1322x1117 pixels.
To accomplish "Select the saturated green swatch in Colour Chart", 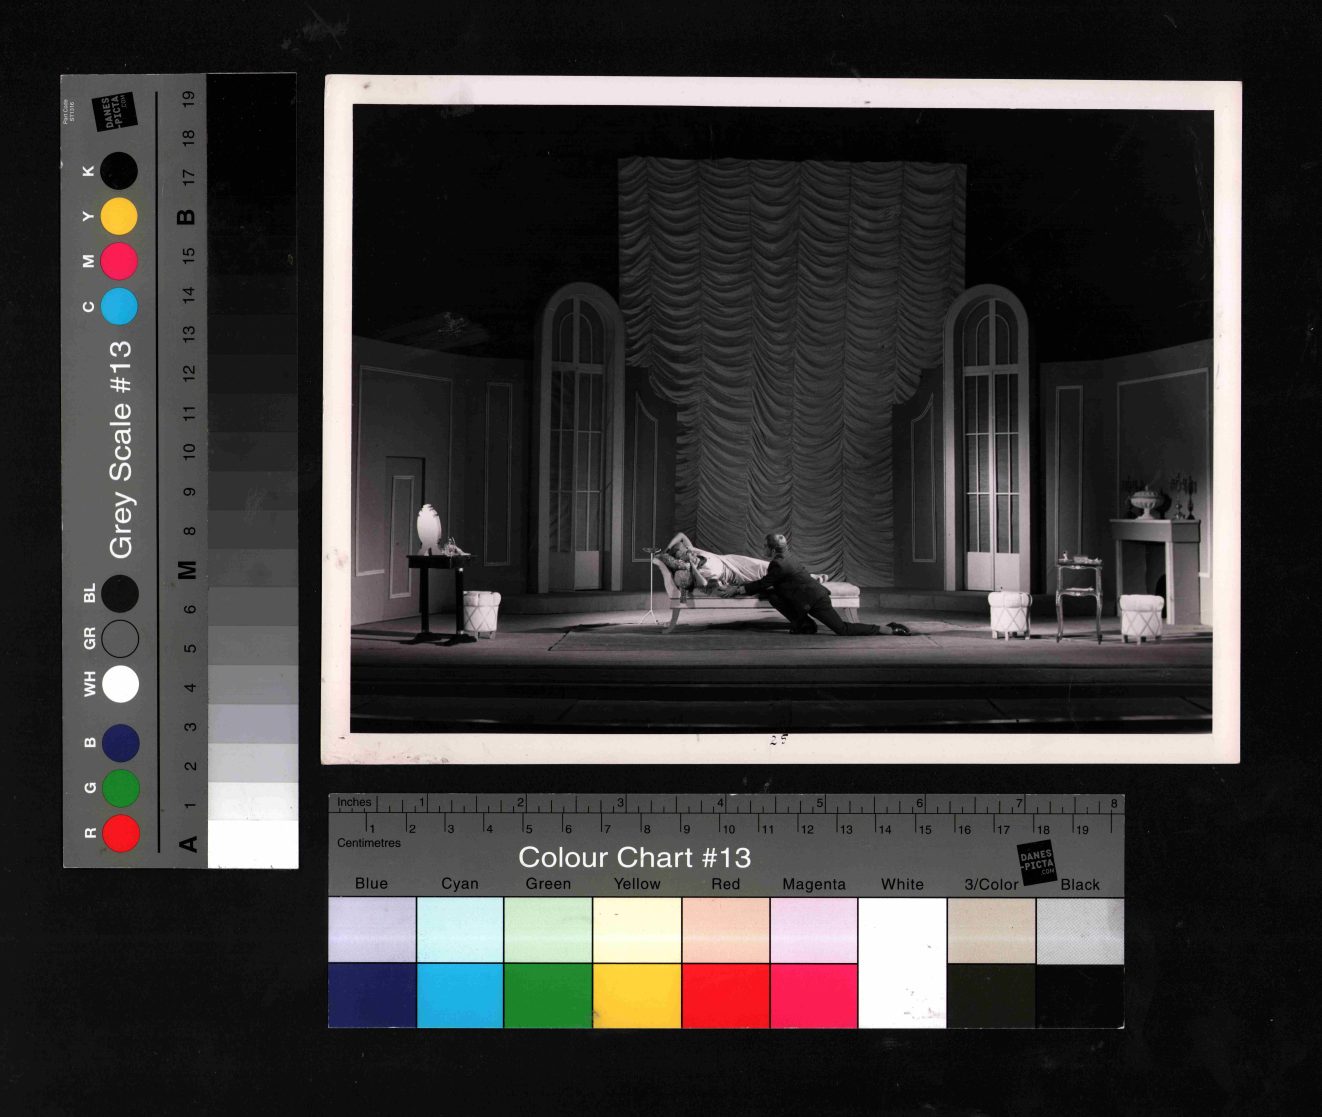I will coord(548,995).
